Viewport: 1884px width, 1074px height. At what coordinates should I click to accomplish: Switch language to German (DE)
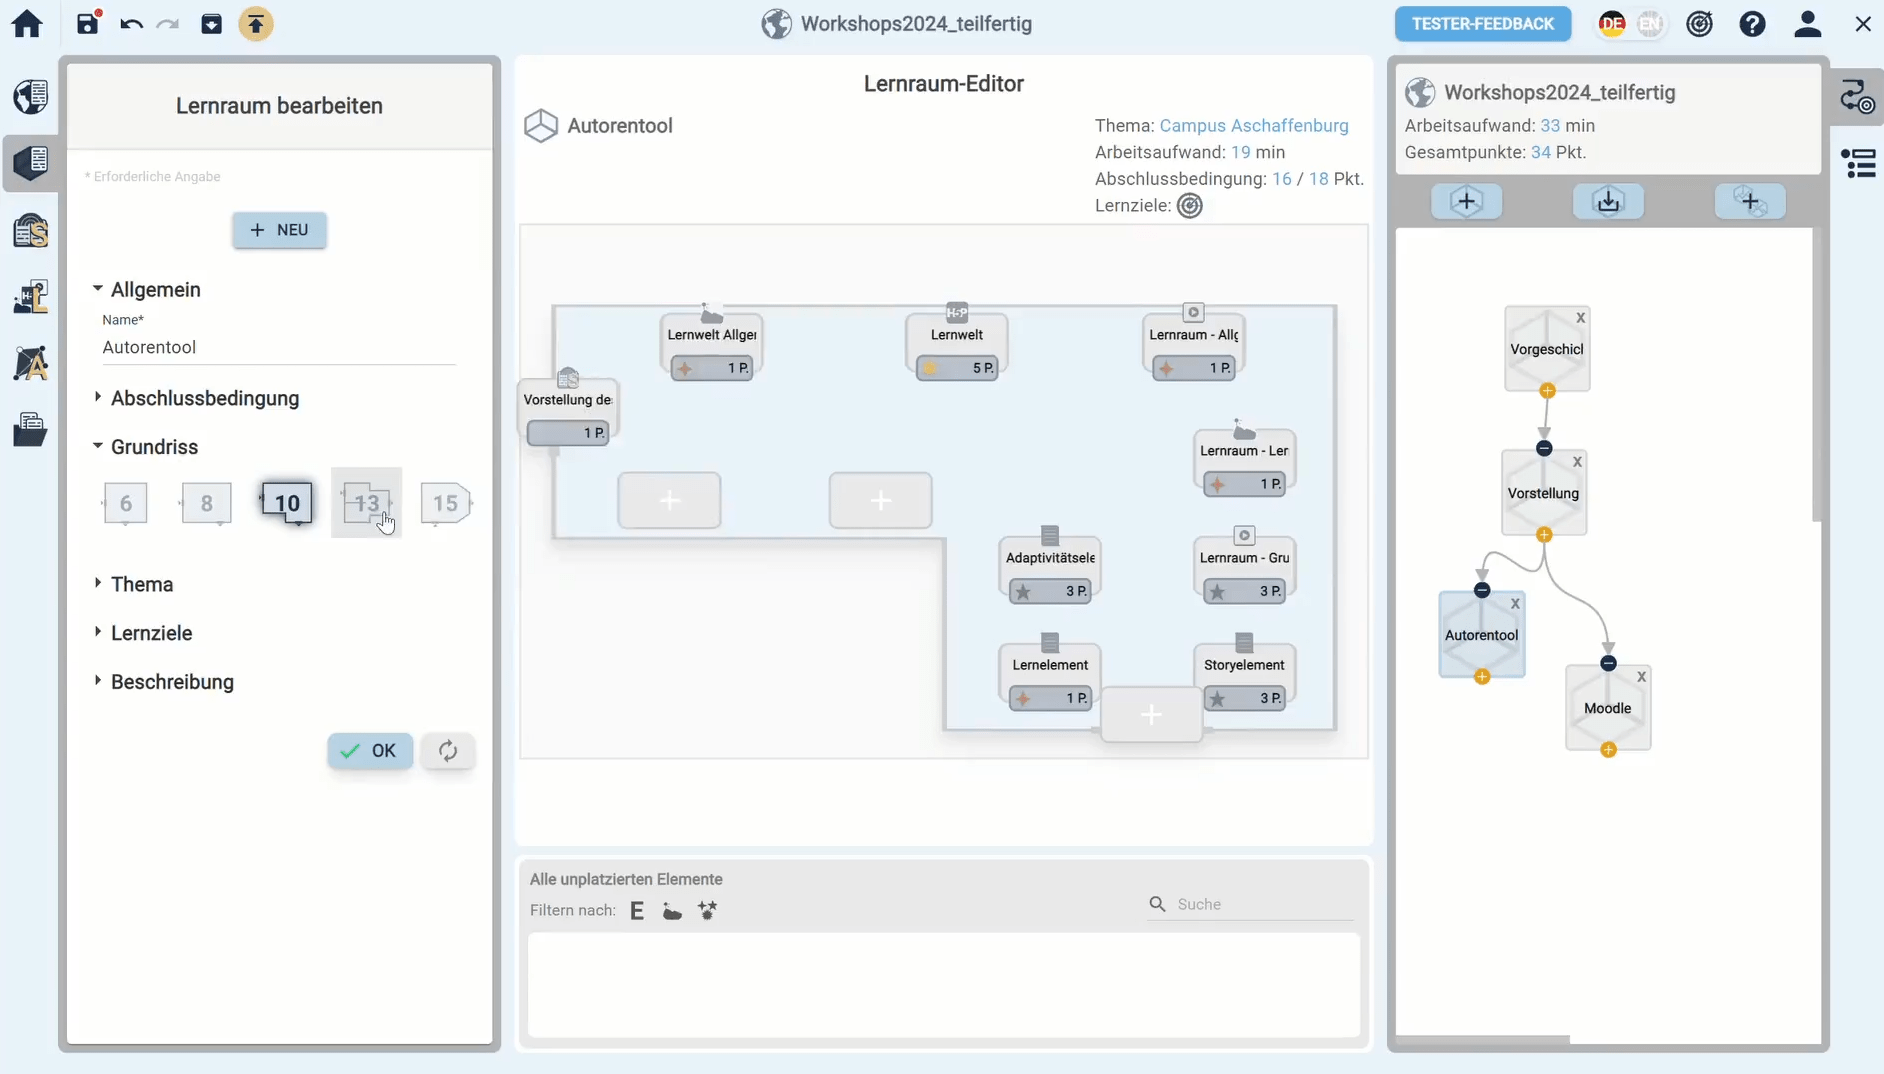coord(1612,23)
